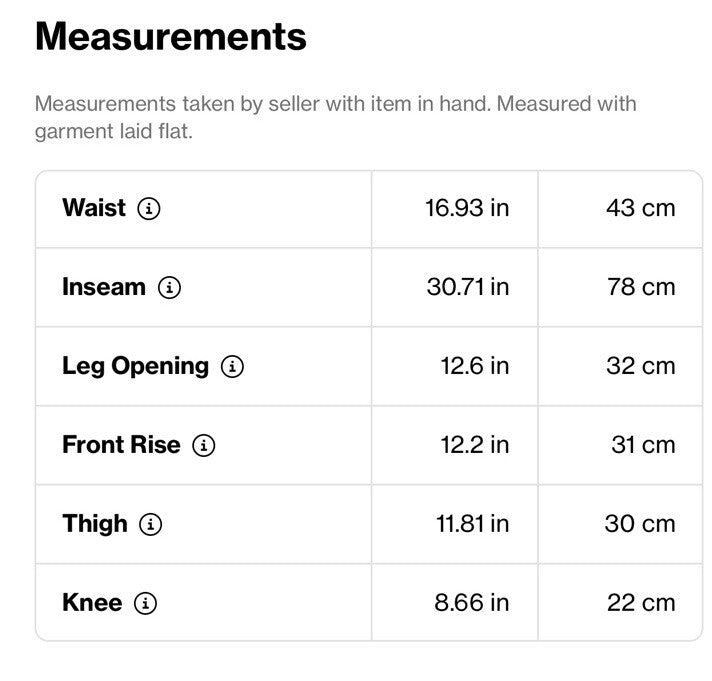
Task: Open the Front Rise info icon
Action: 204,445
